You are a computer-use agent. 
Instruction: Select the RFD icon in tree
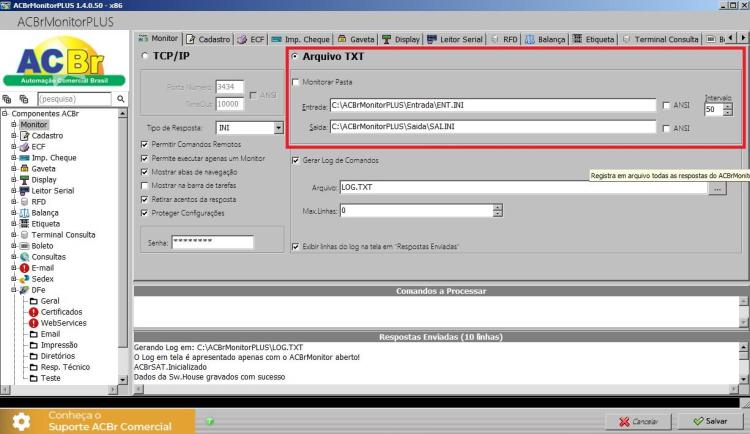24,202
